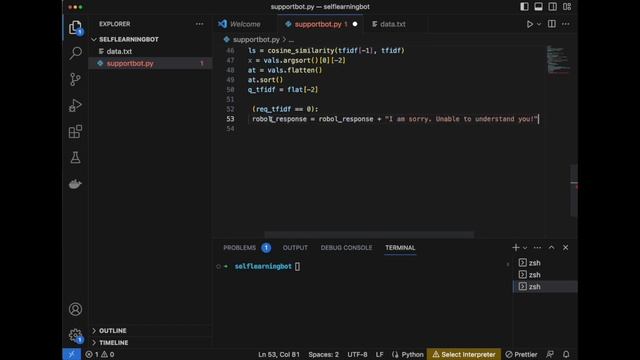The height and width of the screenshot is (360, 640).
Task: Open terminal panel more actions
Action: pyautogui.click(x=537, y=247)
